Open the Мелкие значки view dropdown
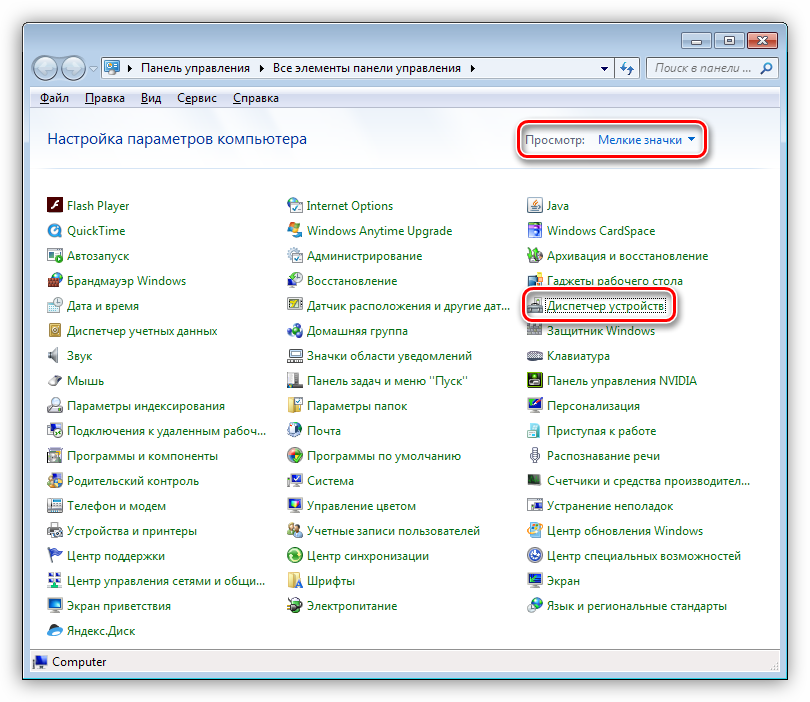This screenshot has height=702, width=810. (x=646, y=139)
